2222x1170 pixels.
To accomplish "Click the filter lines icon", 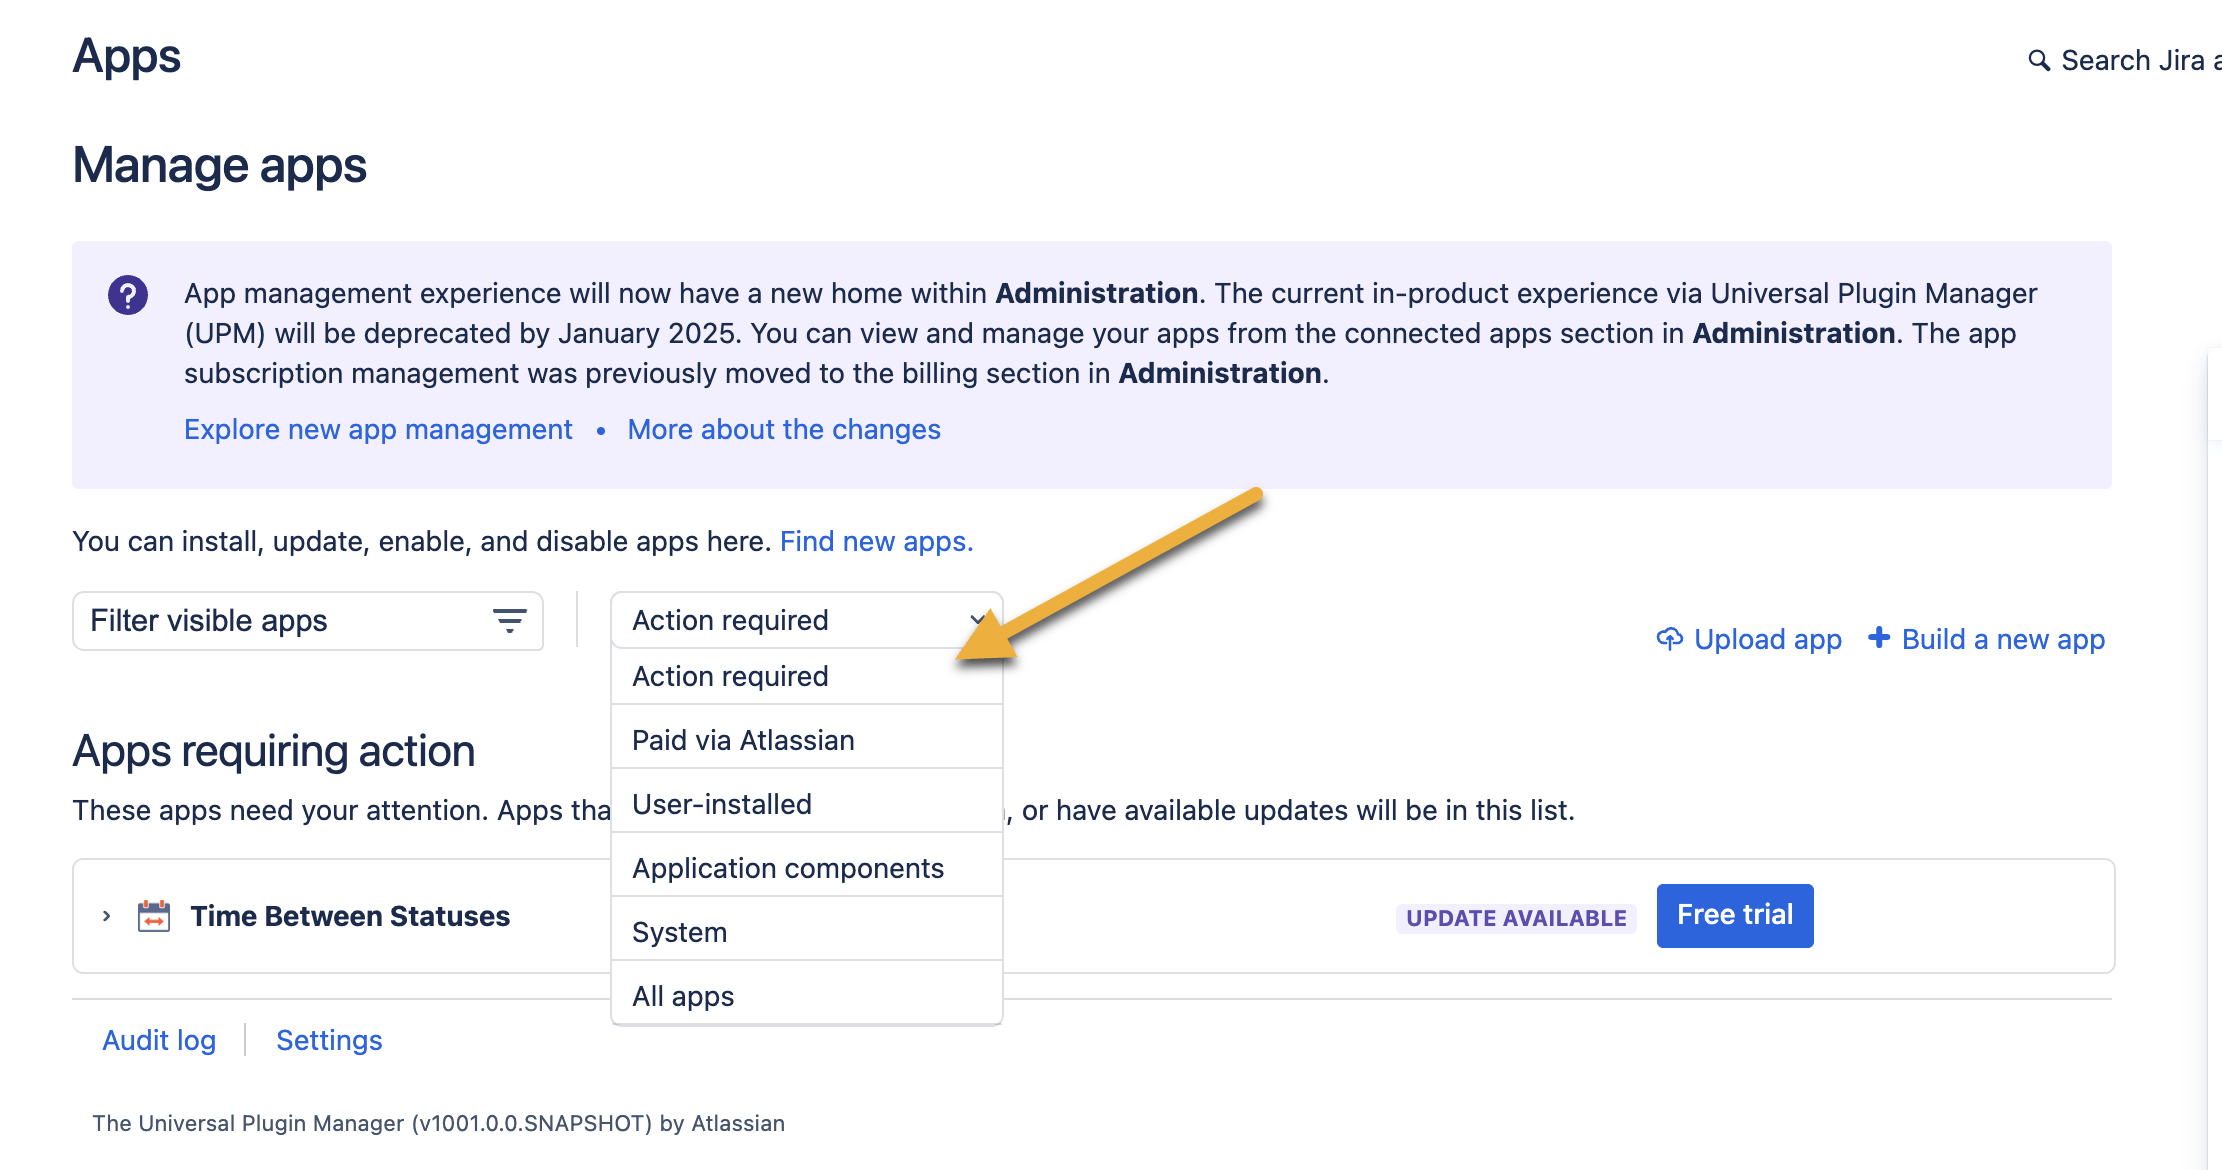I will coord(510,621).
